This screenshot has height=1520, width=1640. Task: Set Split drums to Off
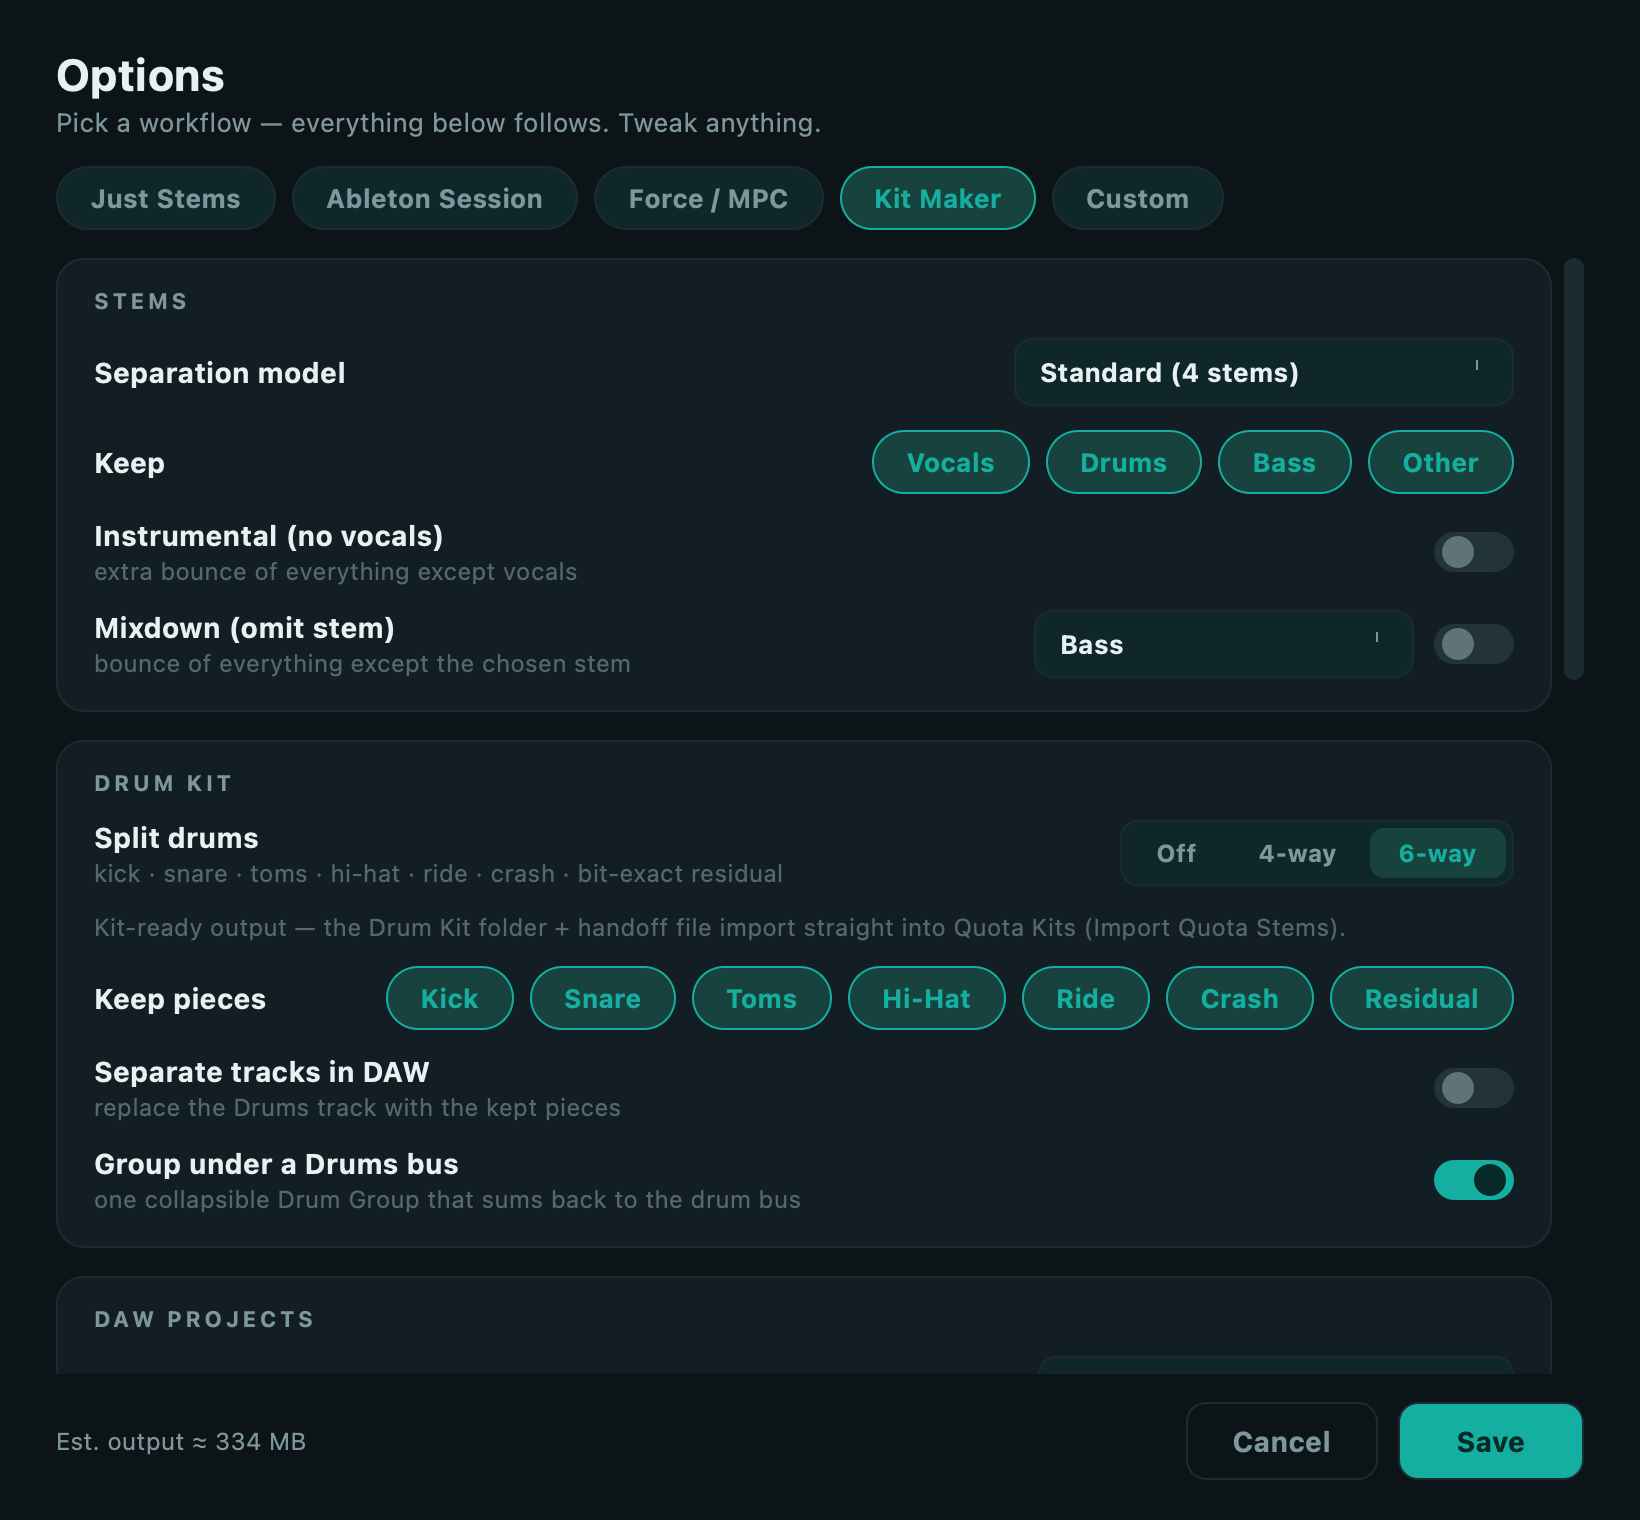tap(1176, 853)
